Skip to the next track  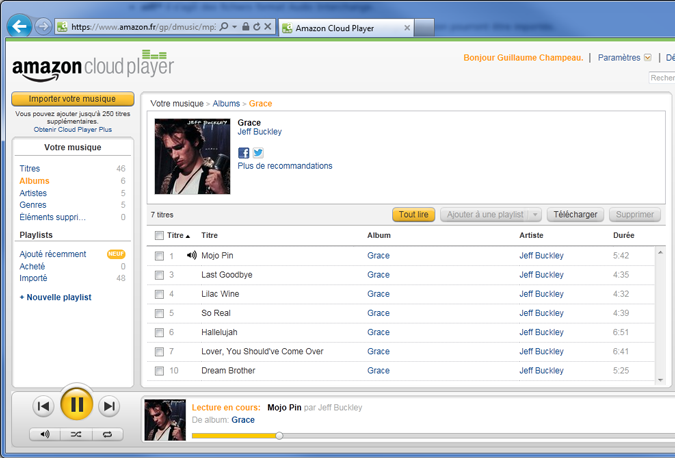point(109,406)
